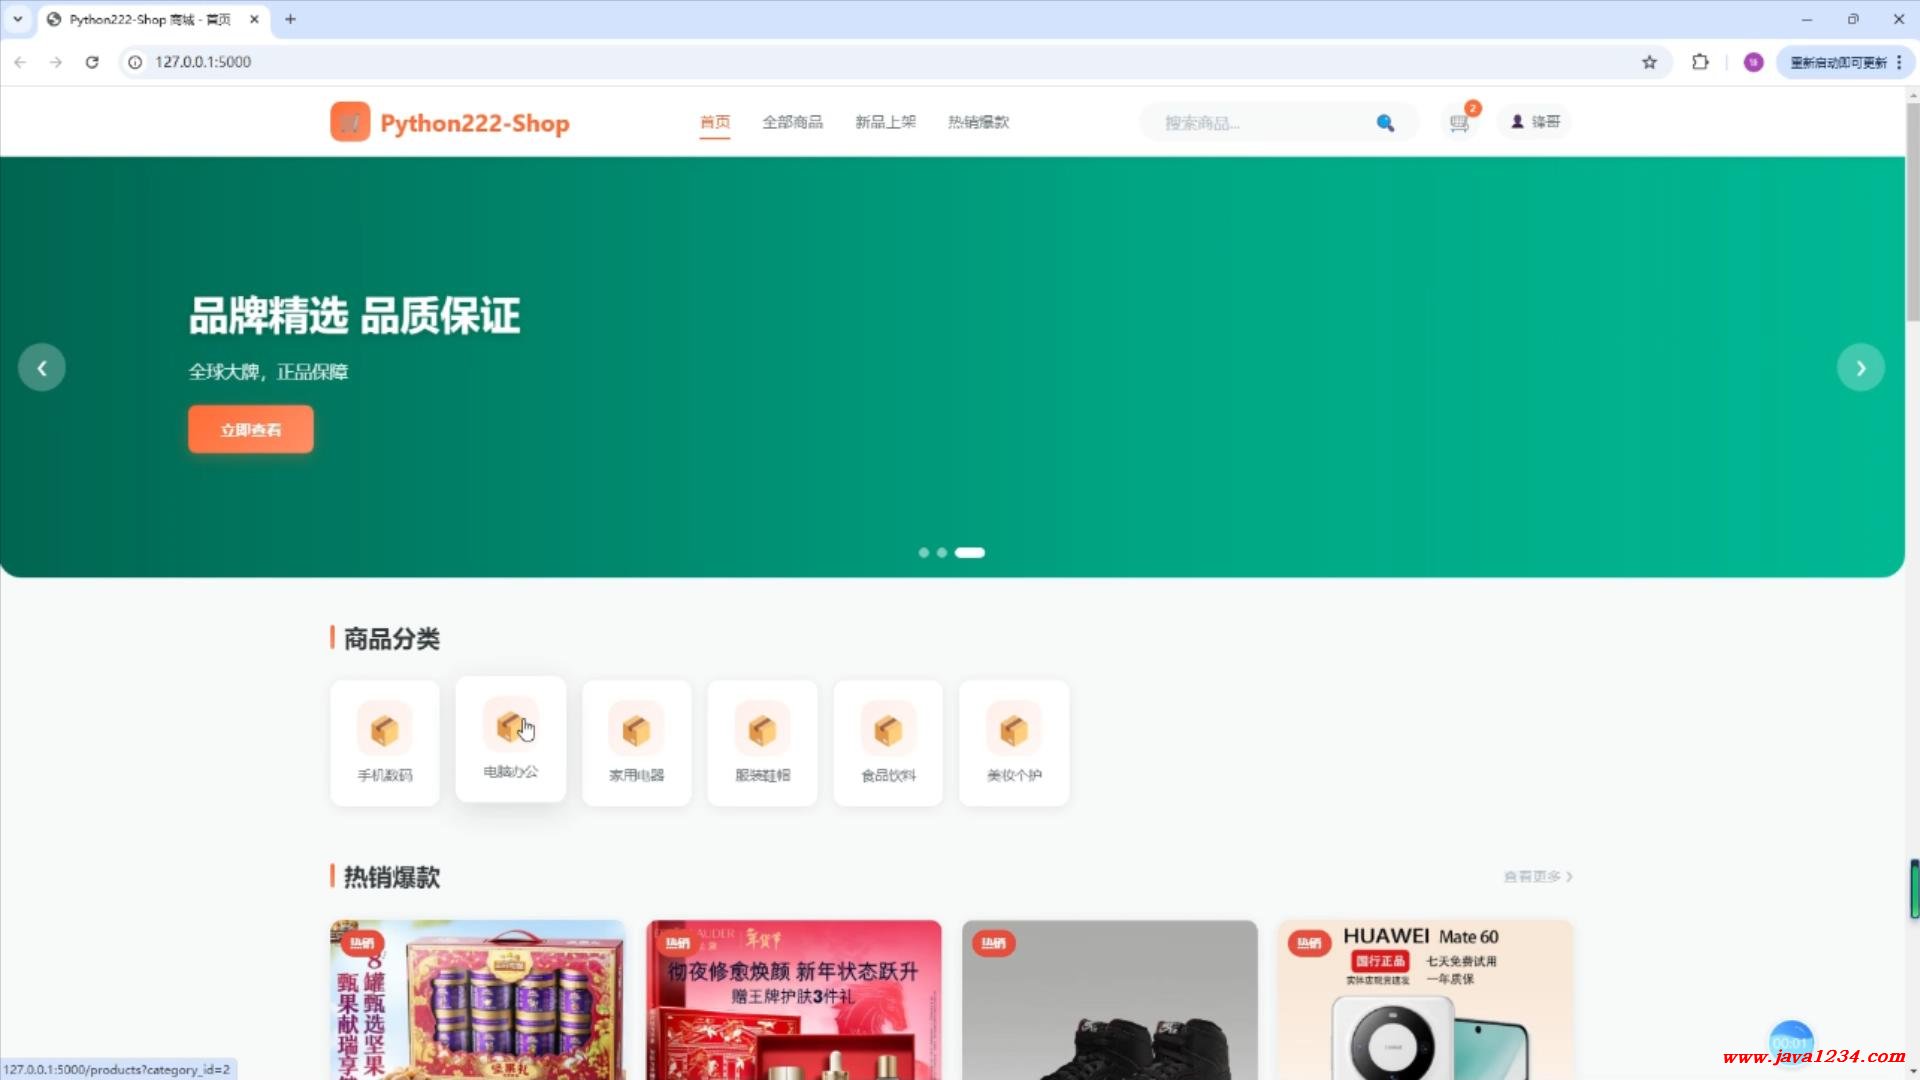
Task: Select the first carousel indicator dot
Action: 923,552
